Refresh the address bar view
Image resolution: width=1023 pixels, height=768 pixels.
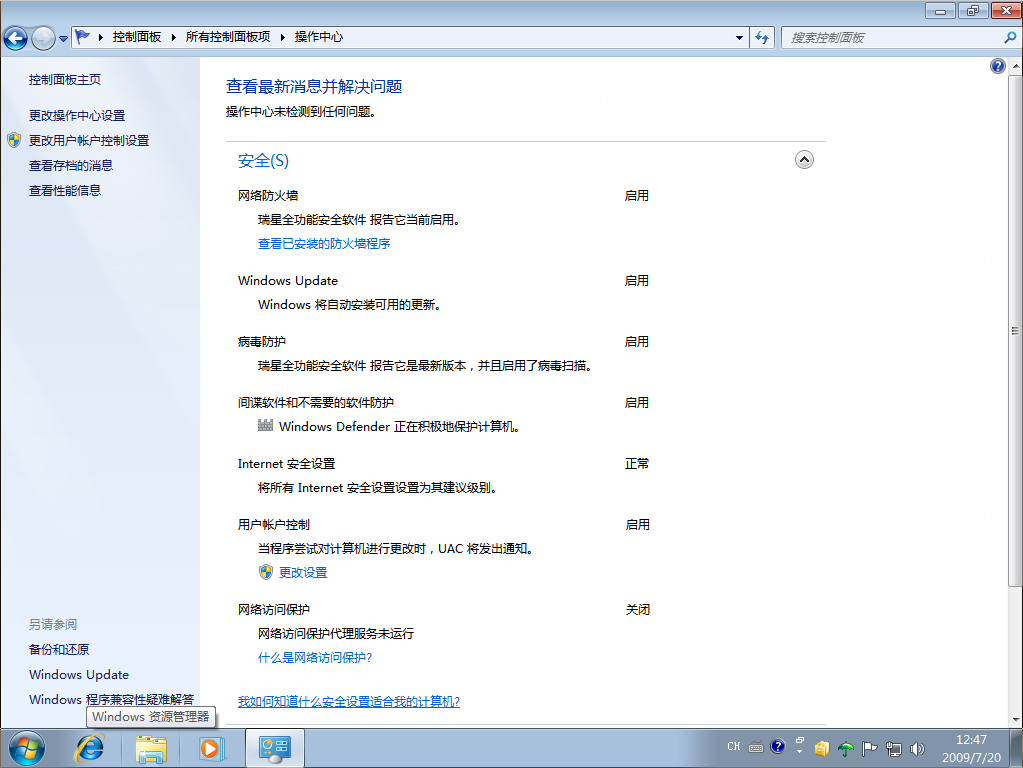pyautogui.click(x=763, y=37)
